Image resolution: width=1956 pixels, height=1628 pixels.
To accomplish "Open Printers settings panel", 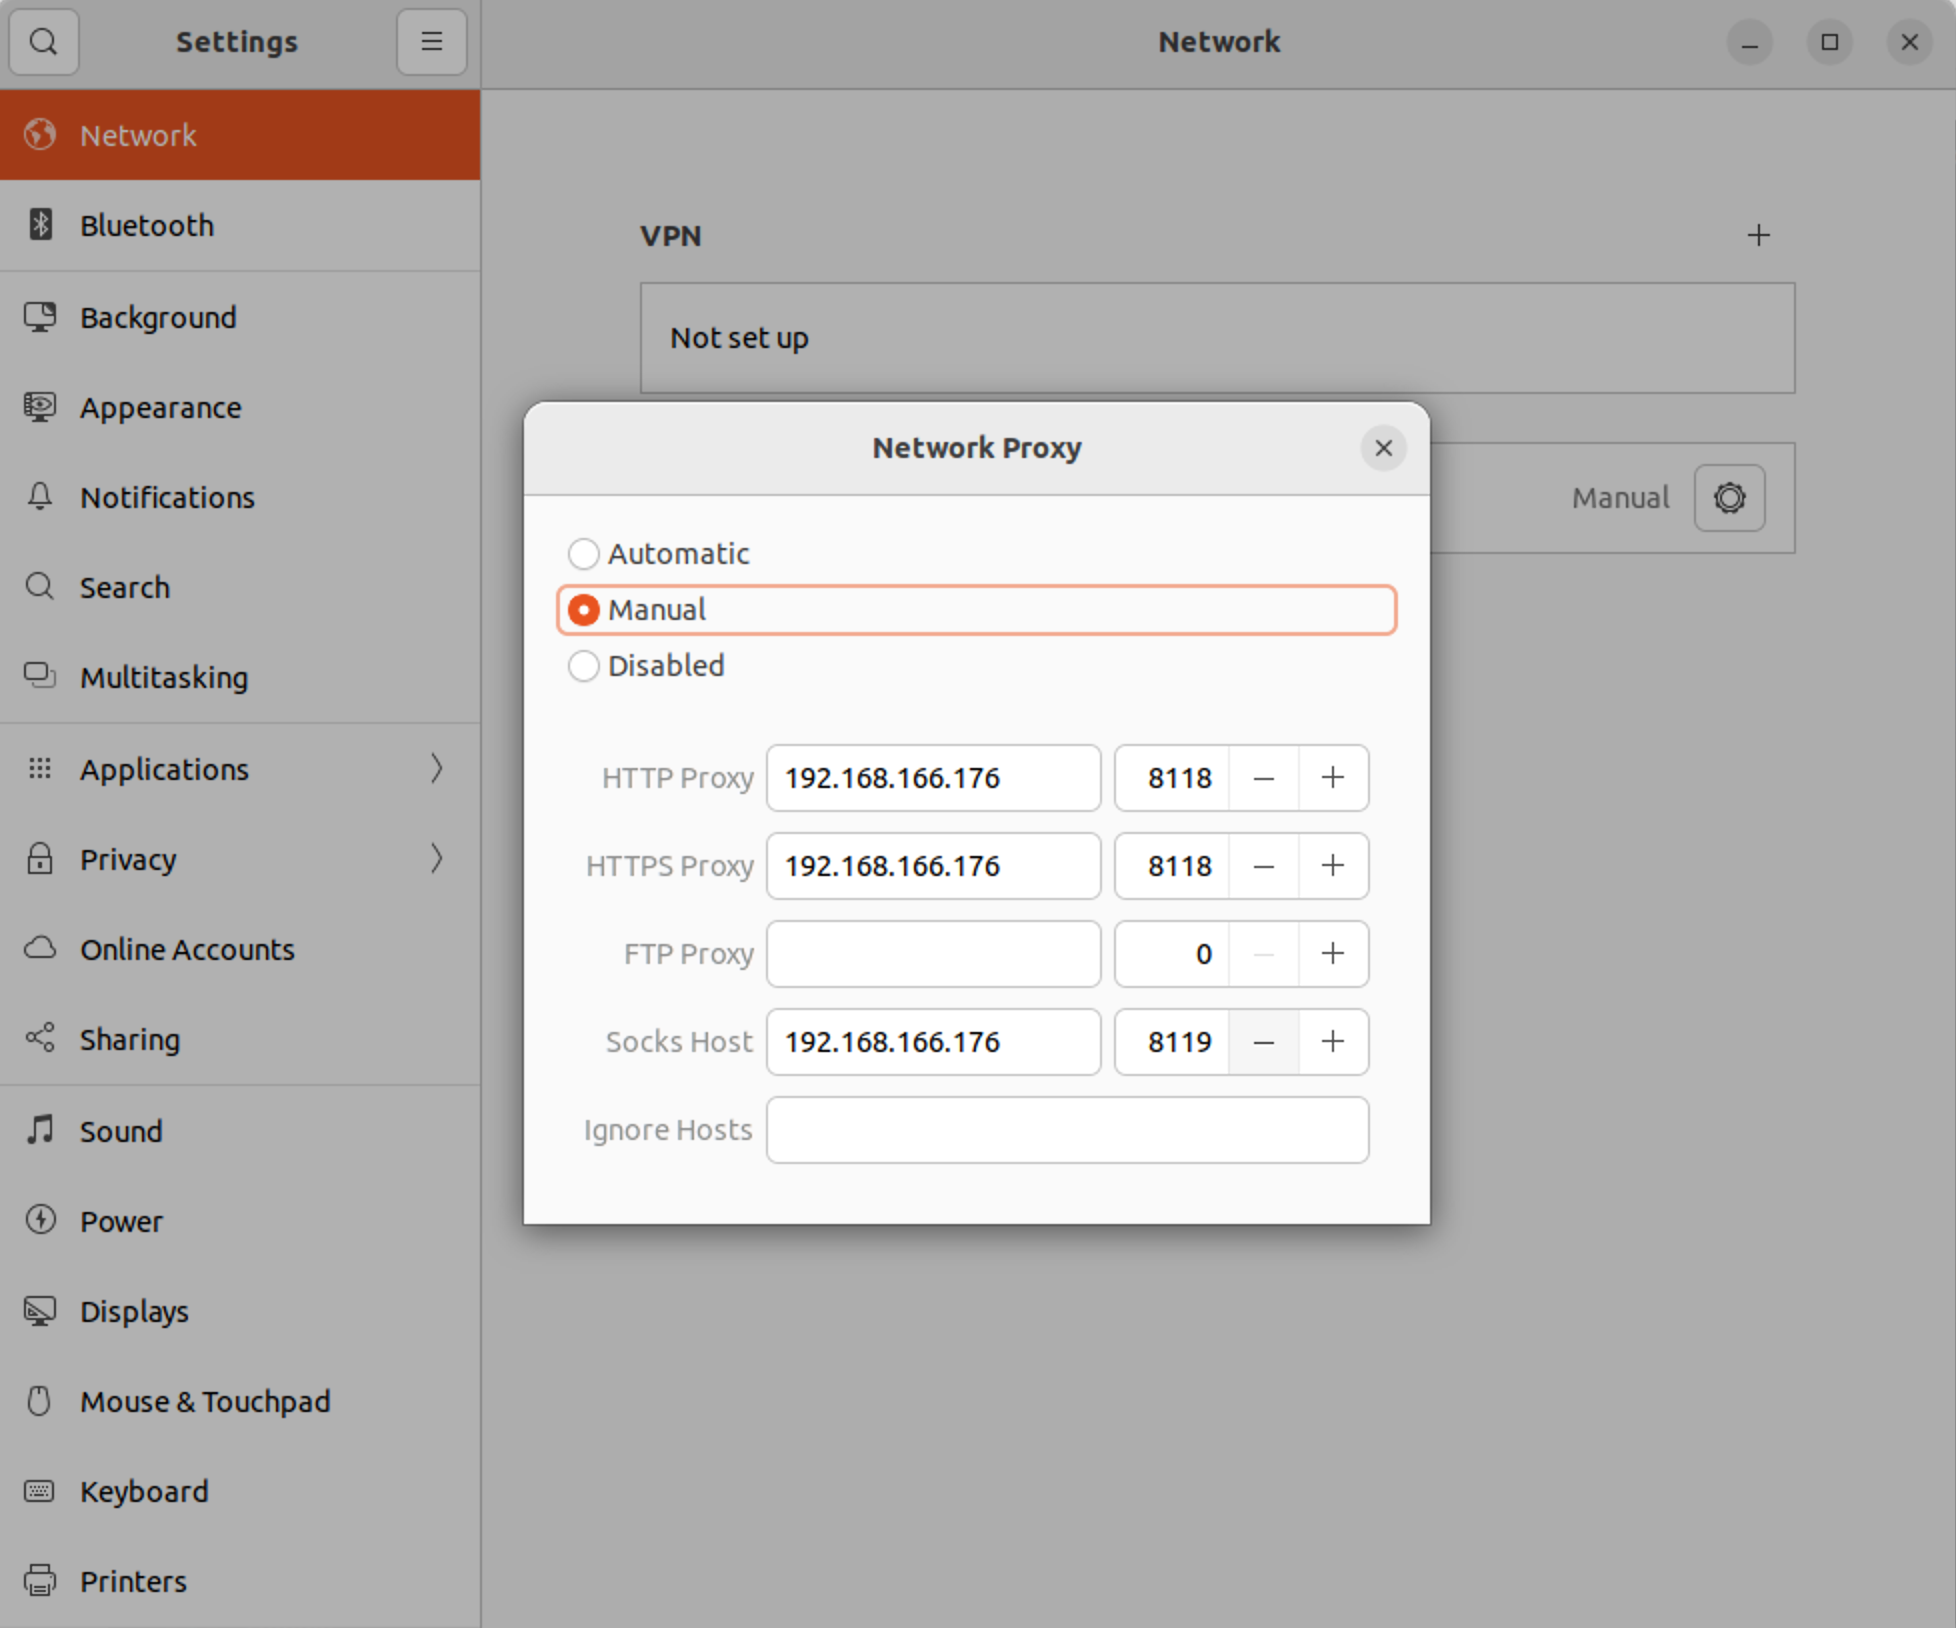I will click(x=240, y=1581).
